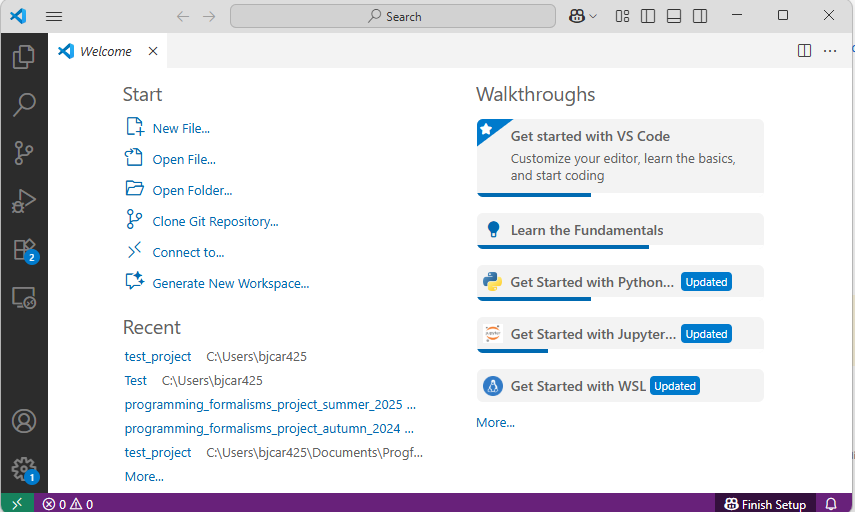Open Get started with VS Code walkthrough

point(620,156)
